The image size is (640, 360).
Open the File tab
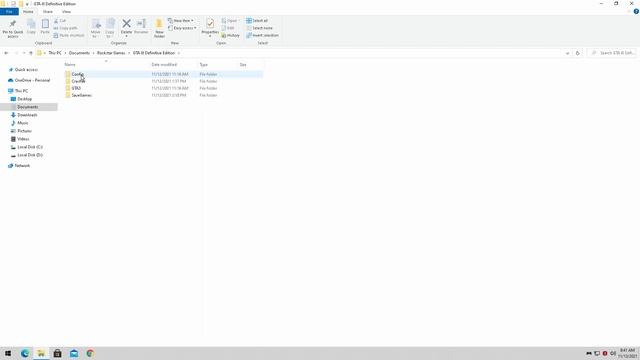(x=9, y=12)
